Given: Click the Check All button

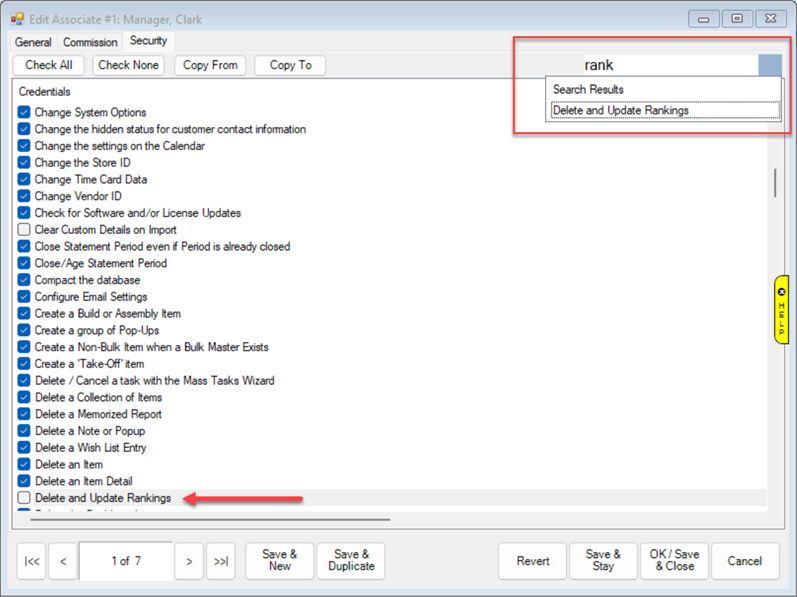Looking at the screenshot, I should tap(48, 65).
